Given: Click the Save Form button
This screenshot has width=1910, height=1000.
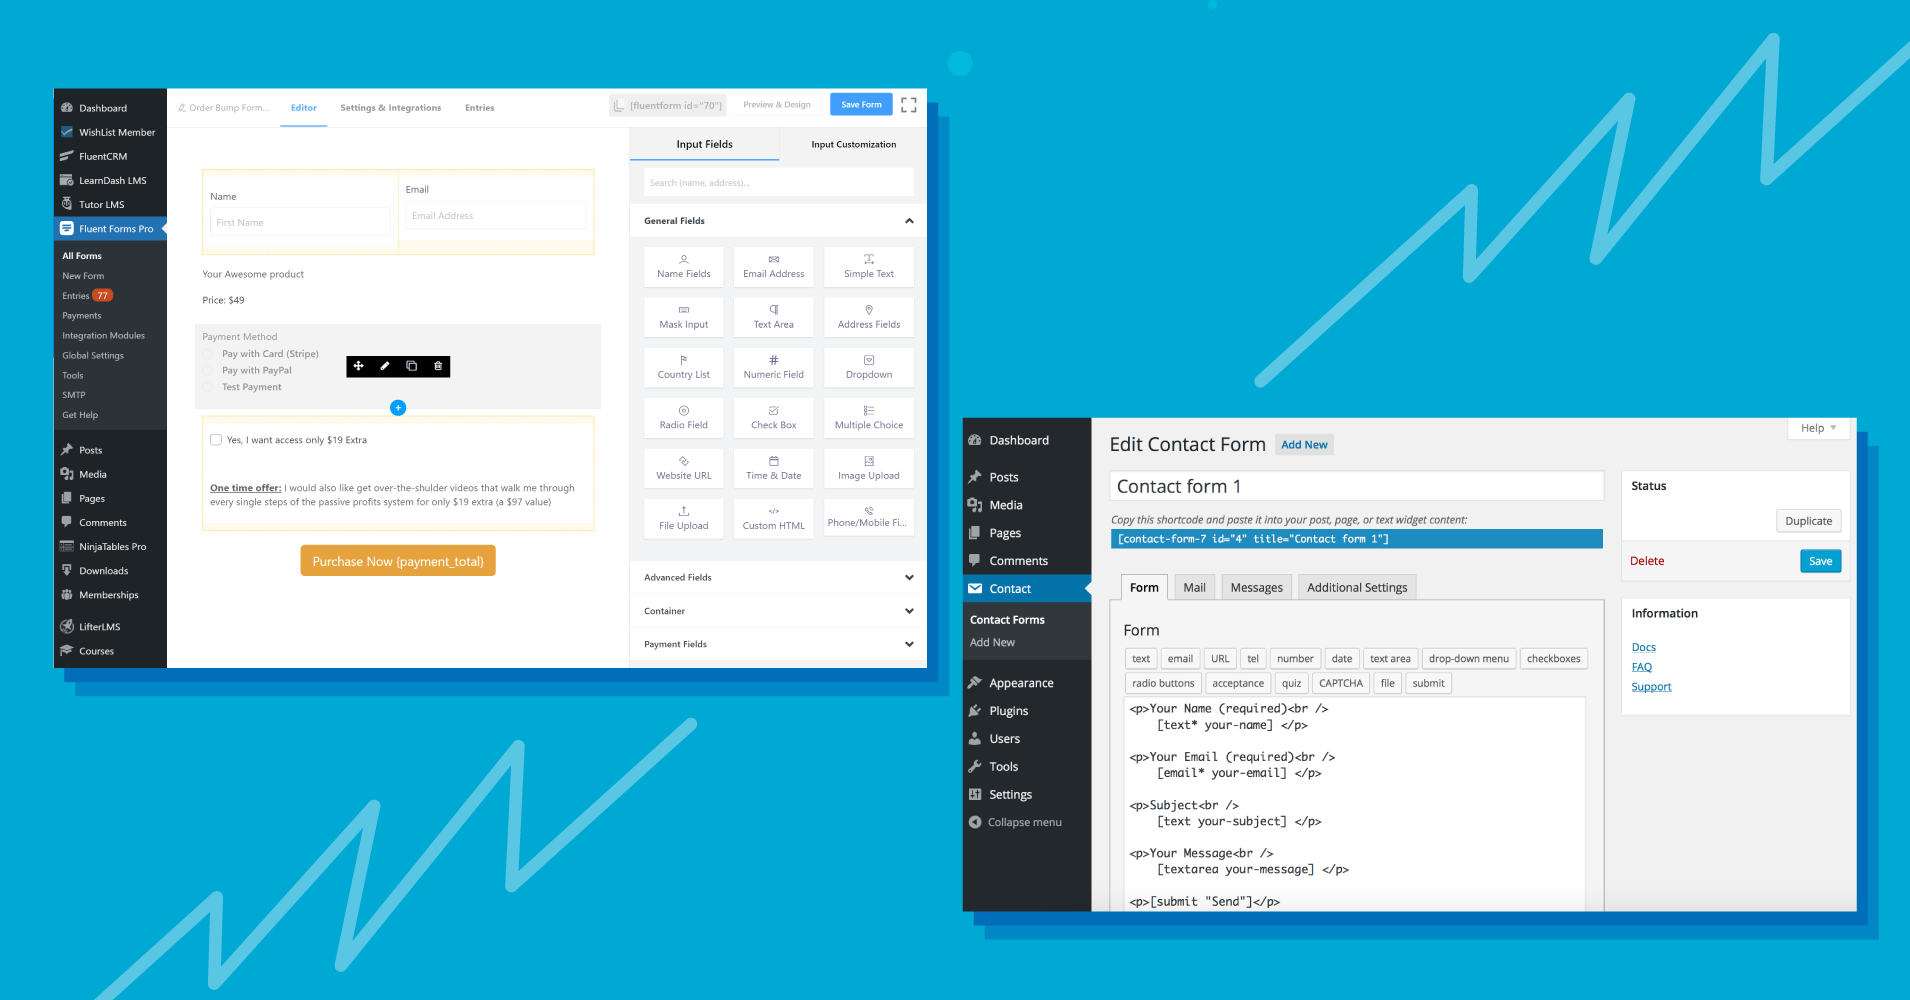Looking at the screenshot, I should pyautogui.click(x=860, y=104).
